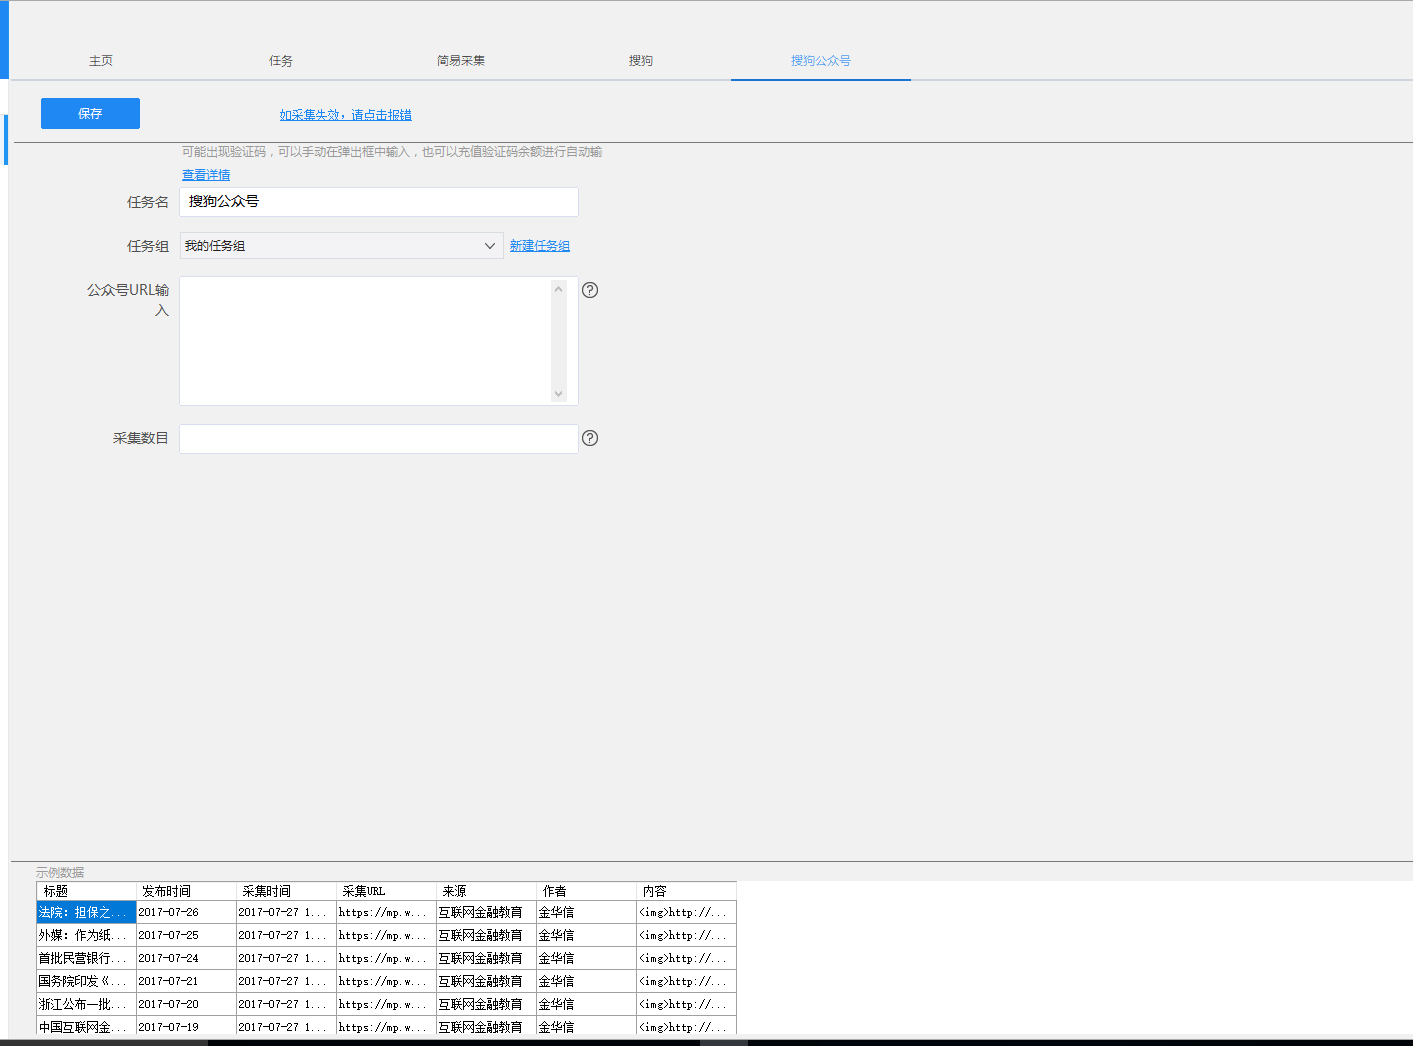The width and height of the screenshot is (1413, 1046).
Task: Focus the 公众号URL输入 textarea
Action: click(365, 341)
